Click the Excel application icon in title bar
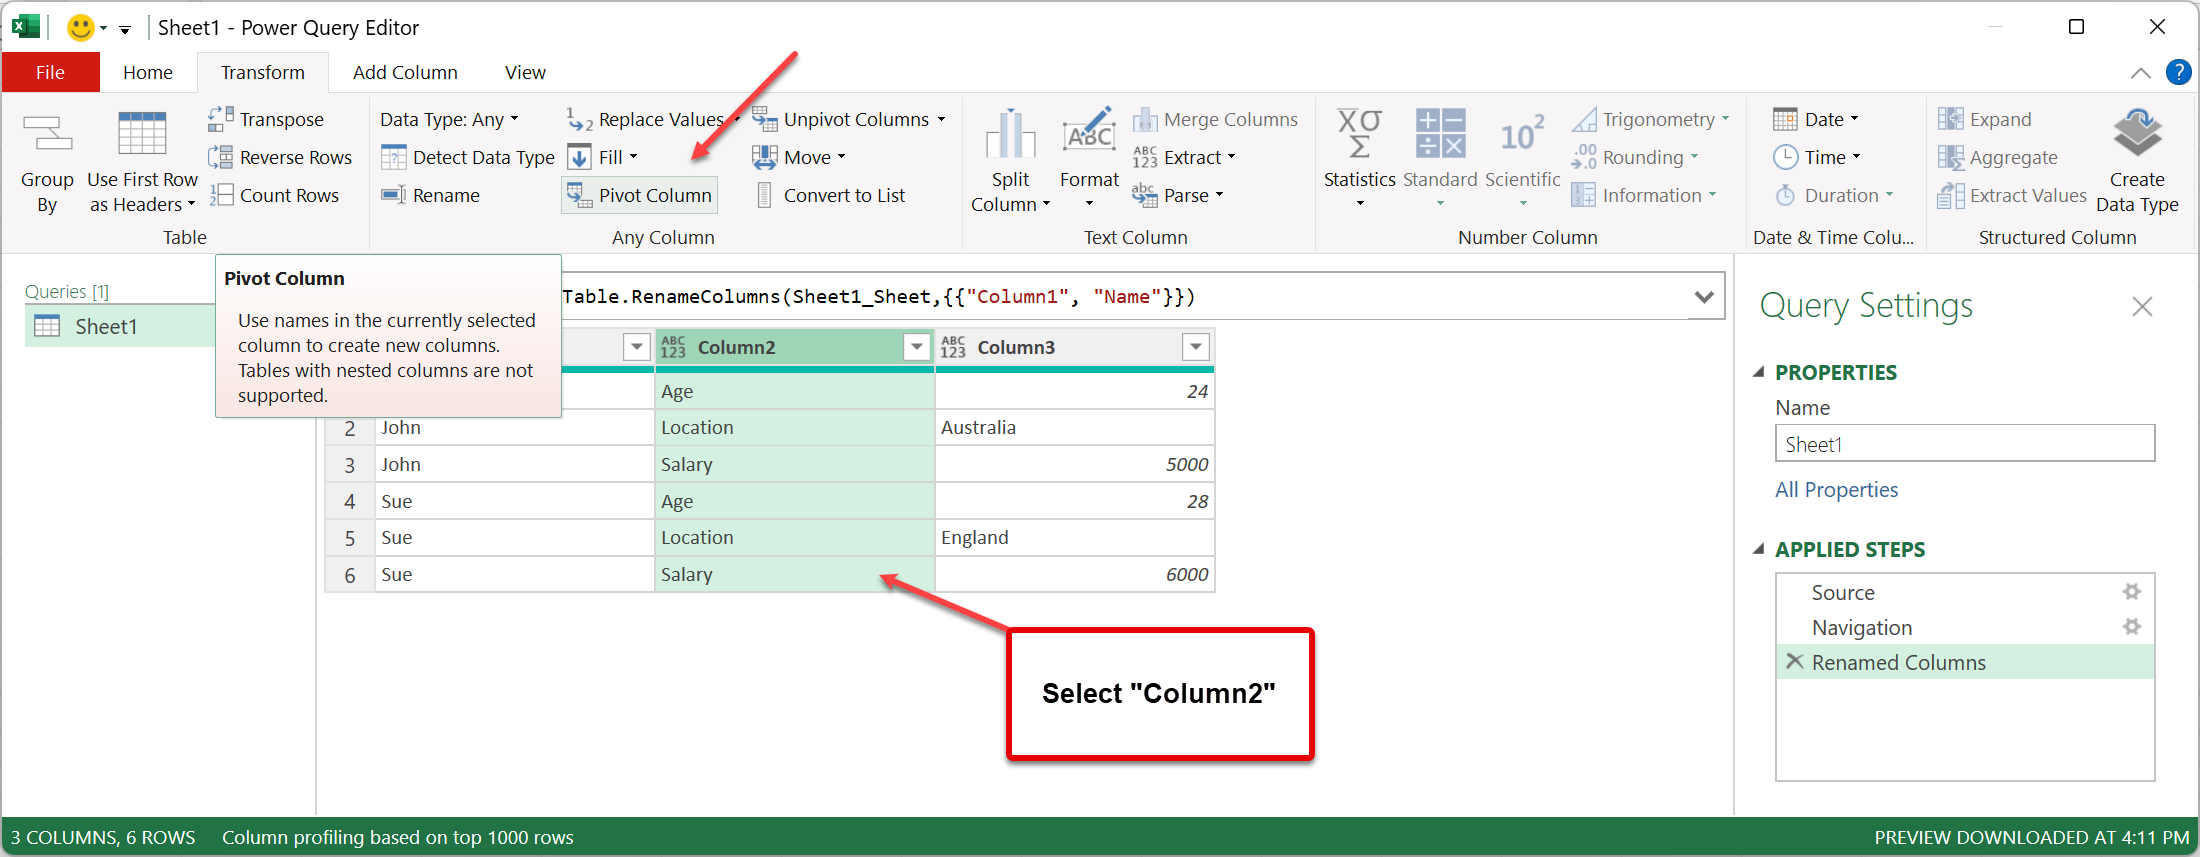 click(25, 27)
